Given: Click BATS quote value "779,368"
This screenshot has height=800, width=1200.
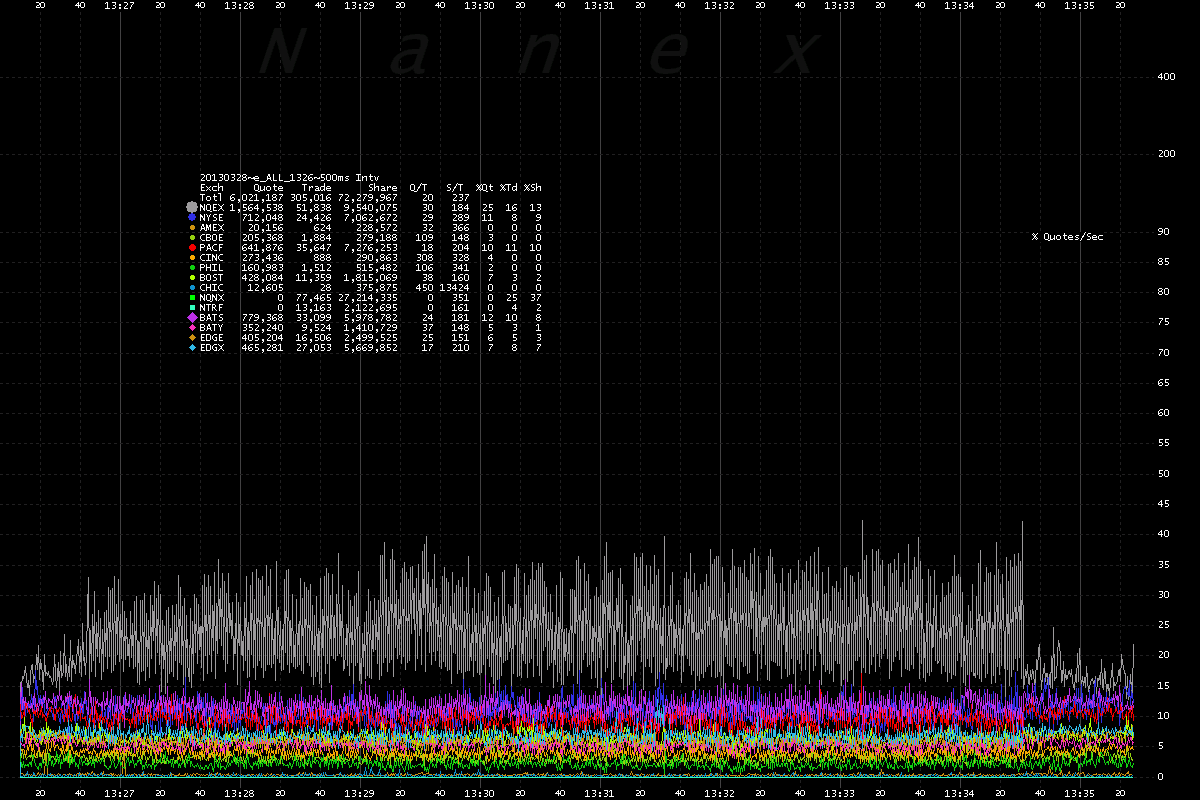Looking at the screenshot, I should 263,317.
